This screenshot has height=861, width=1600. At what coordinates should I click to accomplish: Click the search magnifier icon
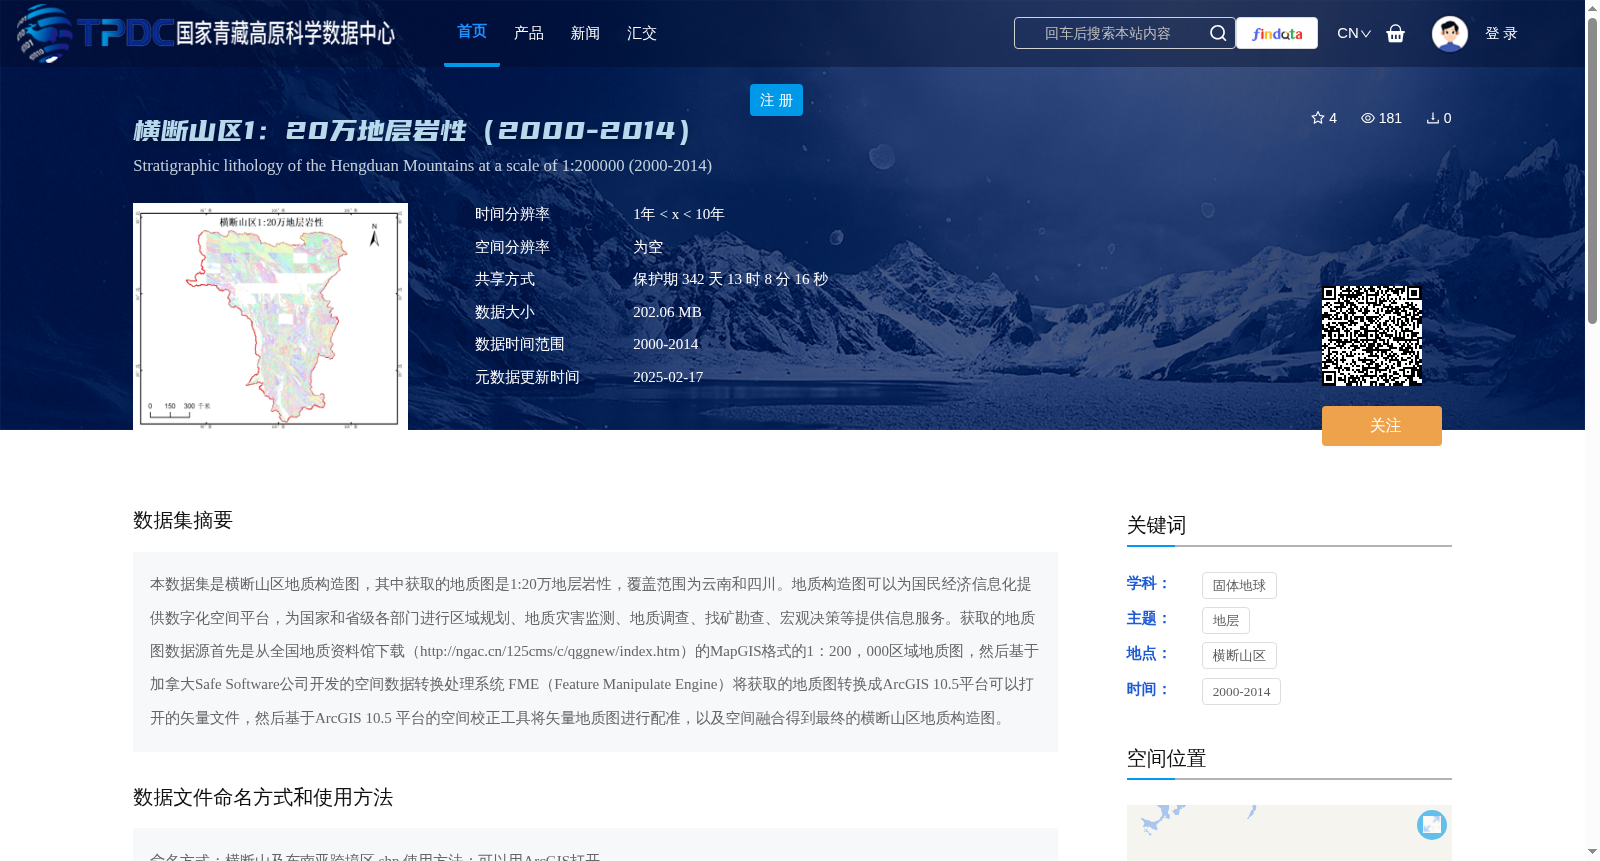point(1218,33)
